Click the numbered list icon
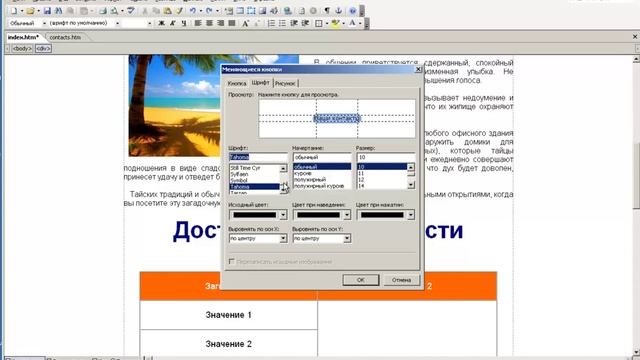 click(x=271, y=23)
